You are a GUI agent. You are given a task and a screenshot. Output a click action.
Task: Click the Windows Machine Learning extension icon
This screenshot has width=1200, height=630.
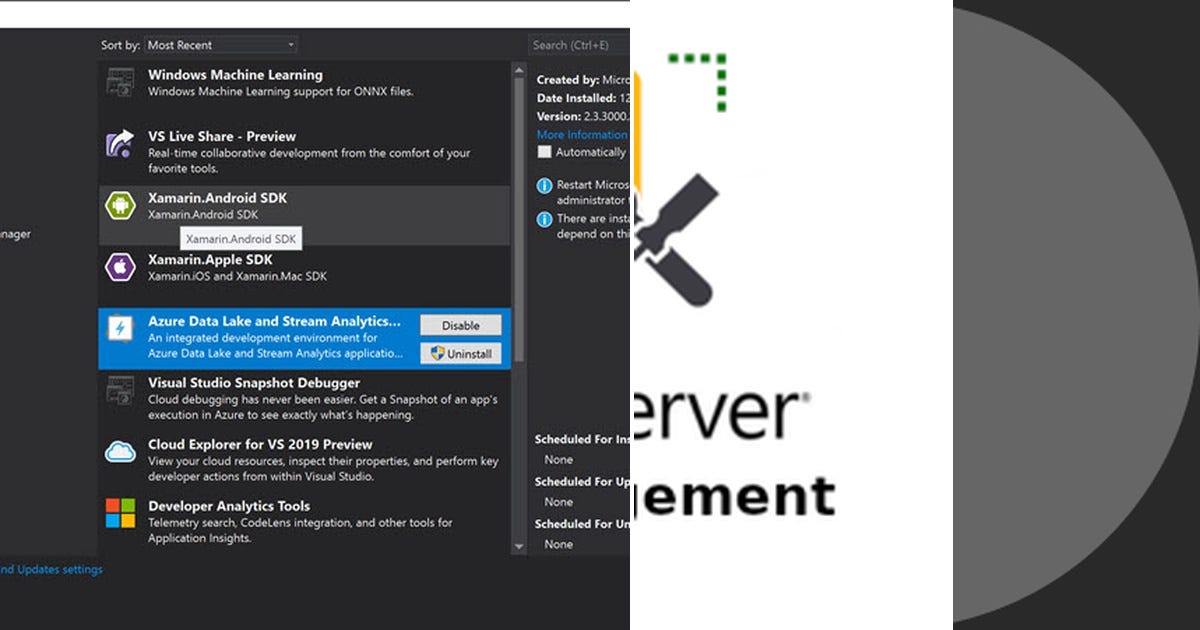click(x=122, y=81)
